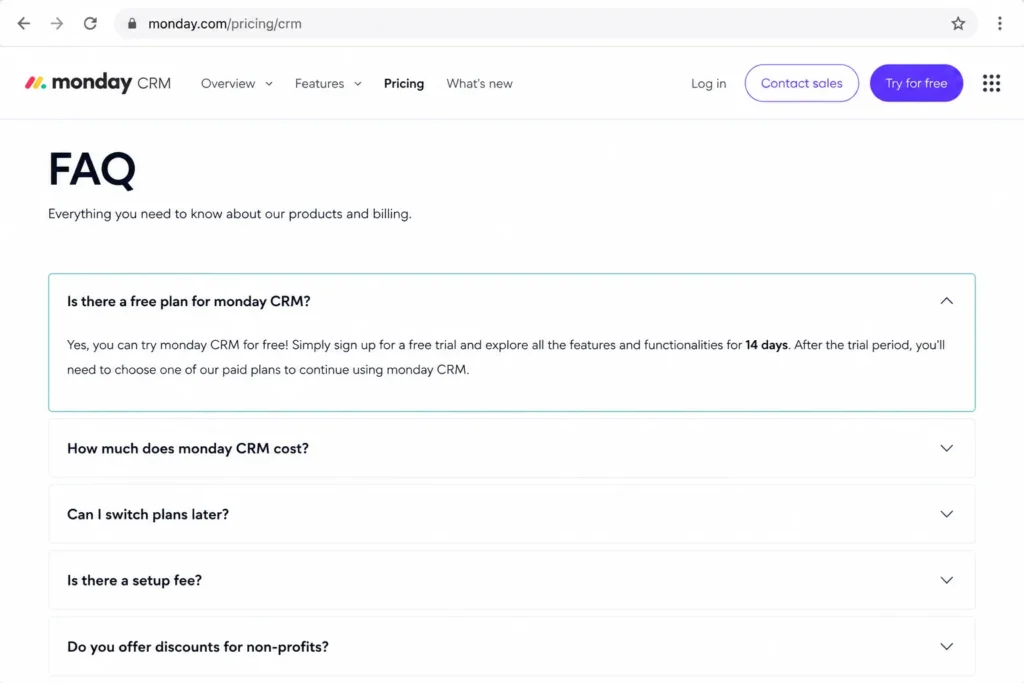Reload the monday.com pricing page
The height and width of the screenshot is (683, 1024).
(90, 24)
